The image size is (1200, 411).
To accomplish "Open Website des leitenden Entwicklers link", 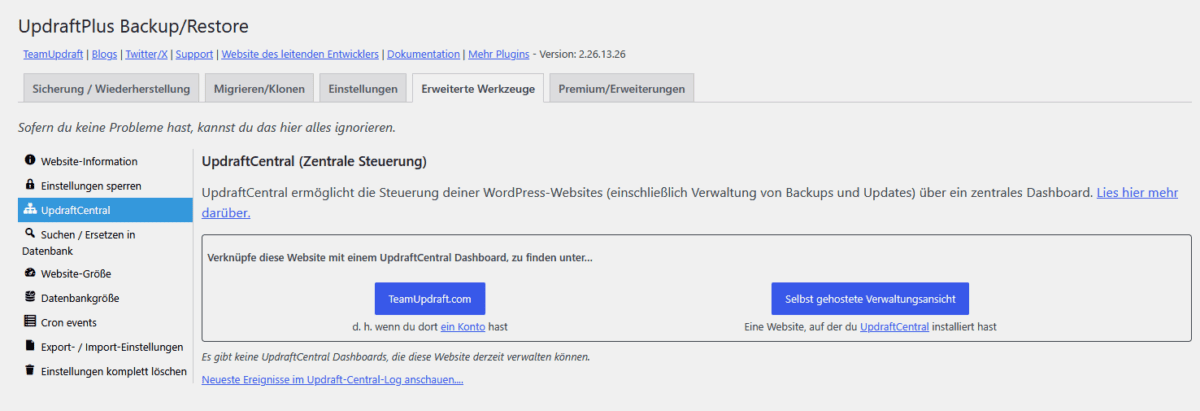I will 301,54.
